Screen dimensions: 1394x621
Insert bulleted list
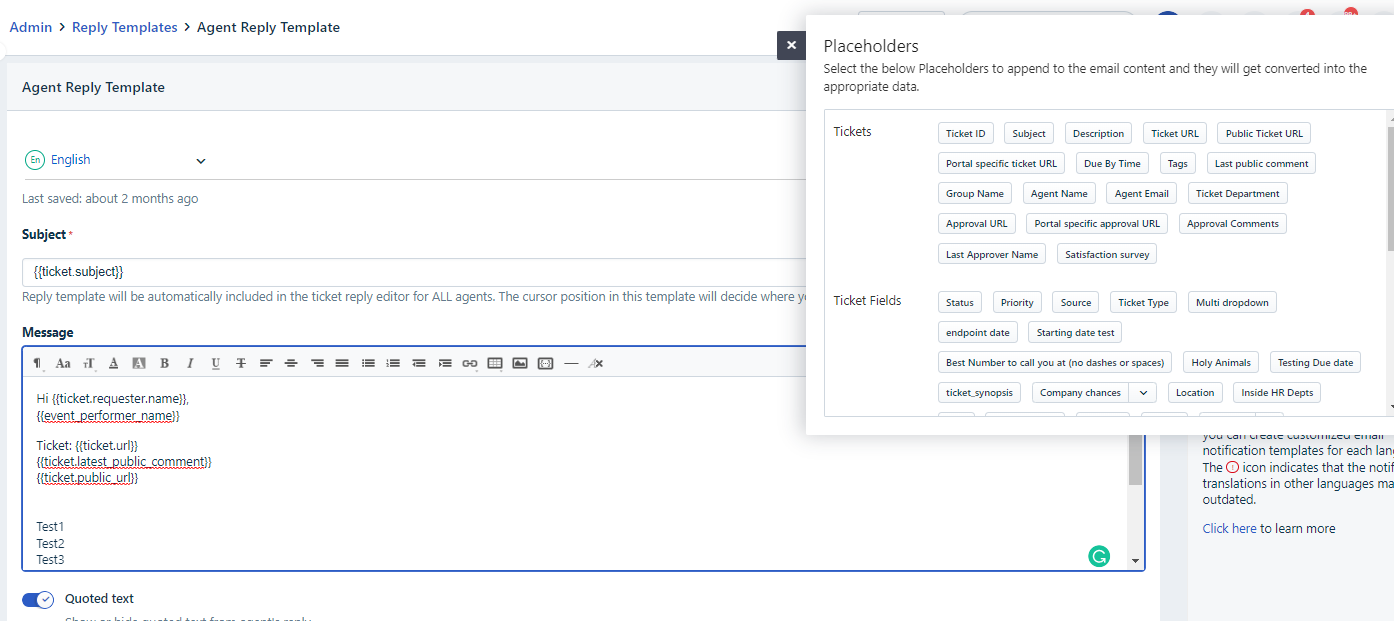point(368,363)
